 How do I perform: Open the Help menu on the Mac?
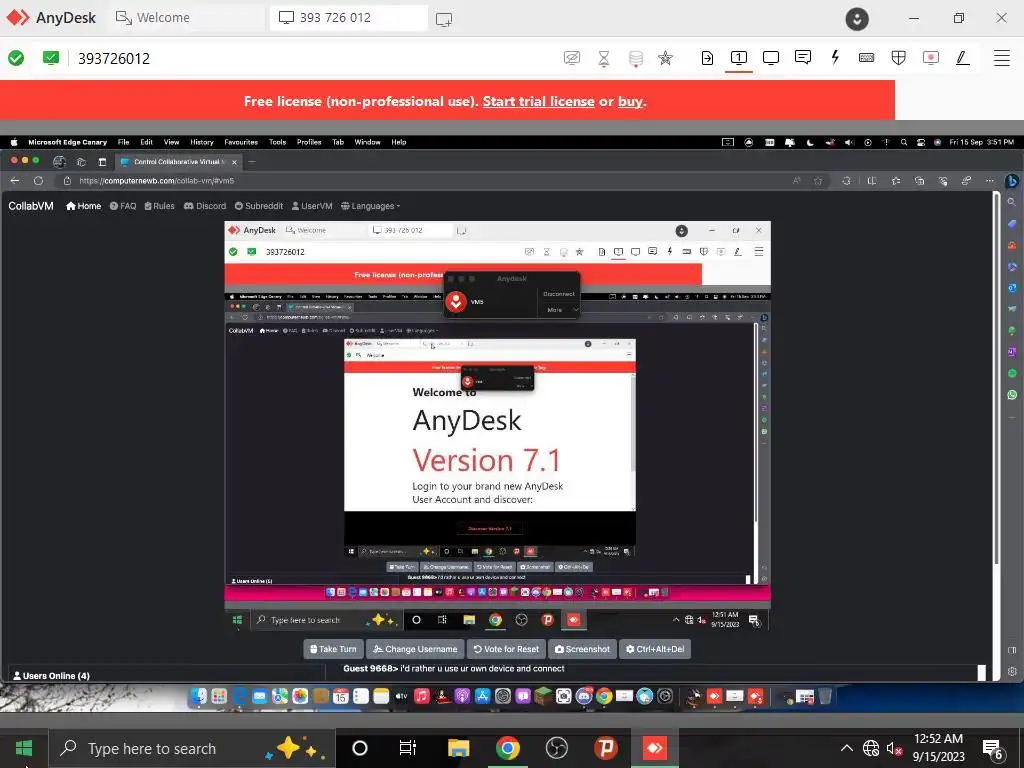click(399, 142)
